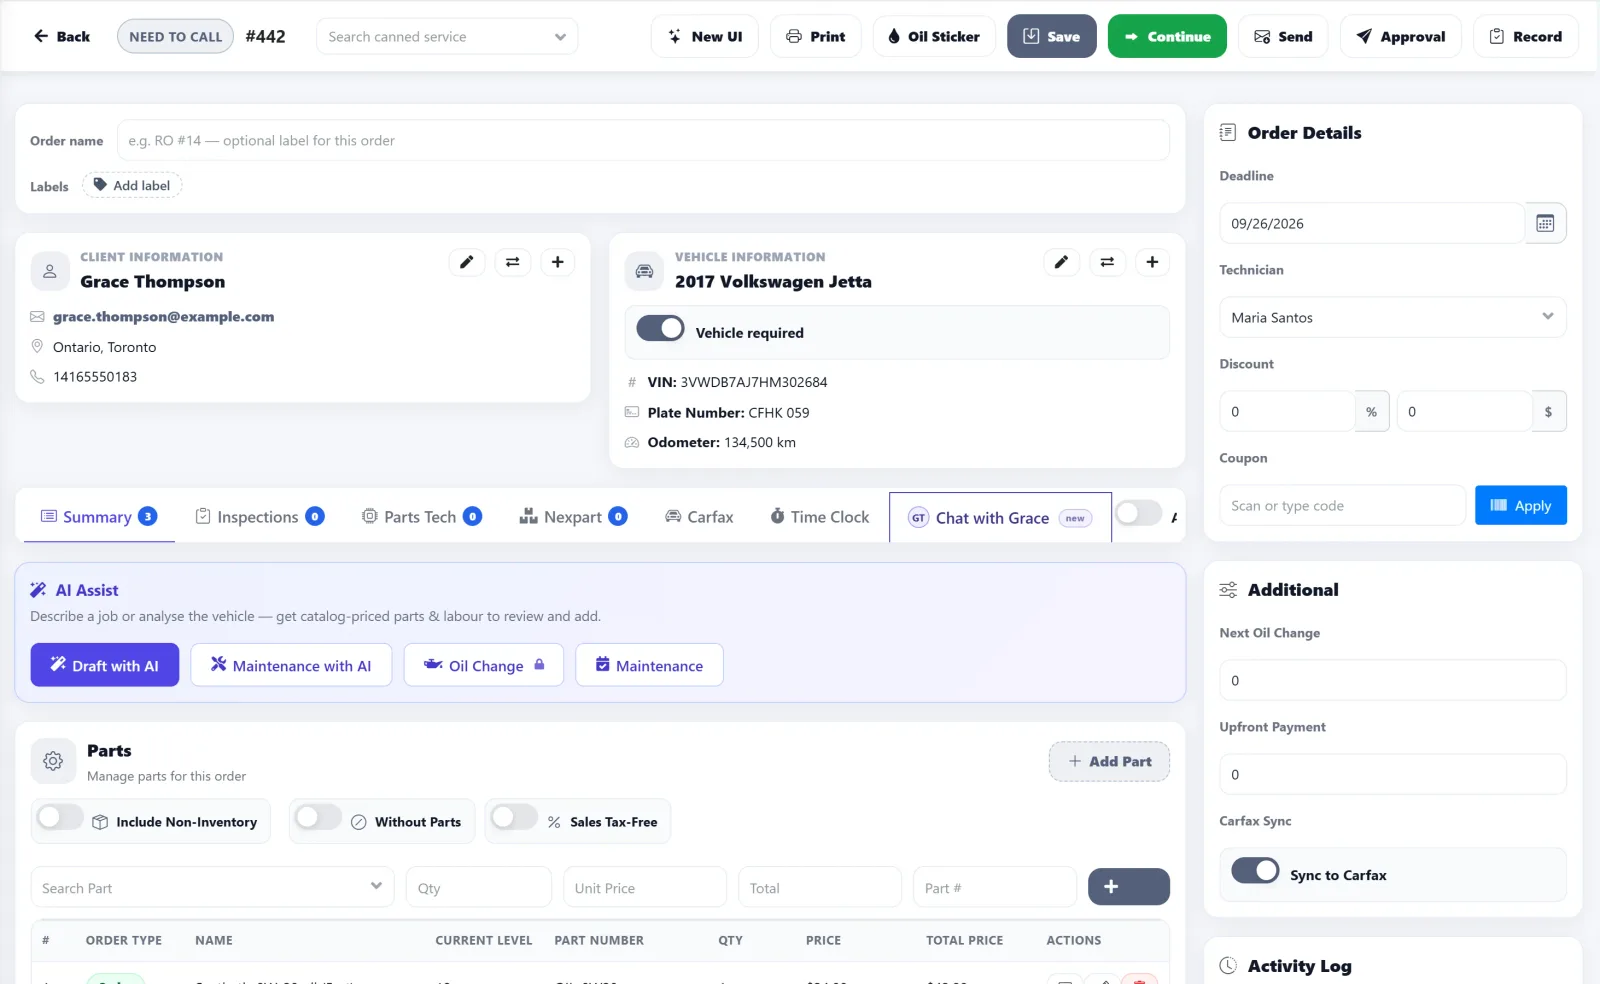Open the deadline calendar picker icon
This screenshot has height=984, width=1600.
click(1545, 223)
